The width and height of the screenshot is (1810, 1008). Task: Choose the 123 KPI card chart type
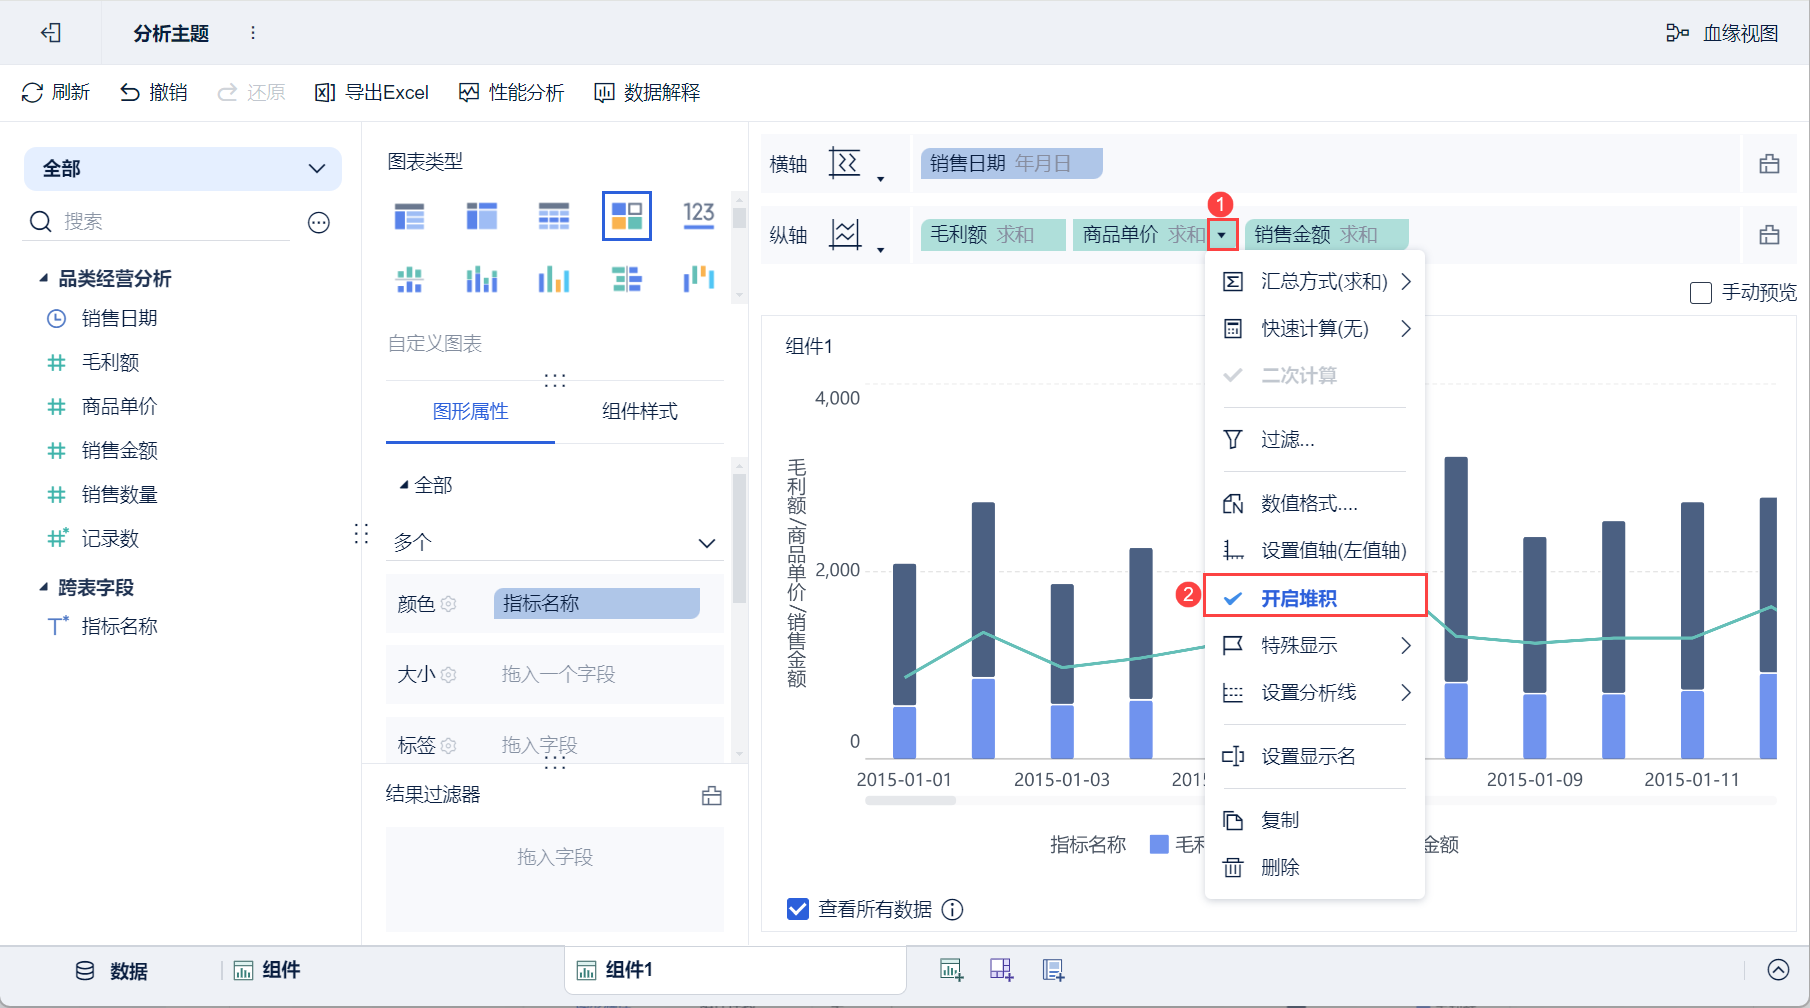click(x=699, y=215)
